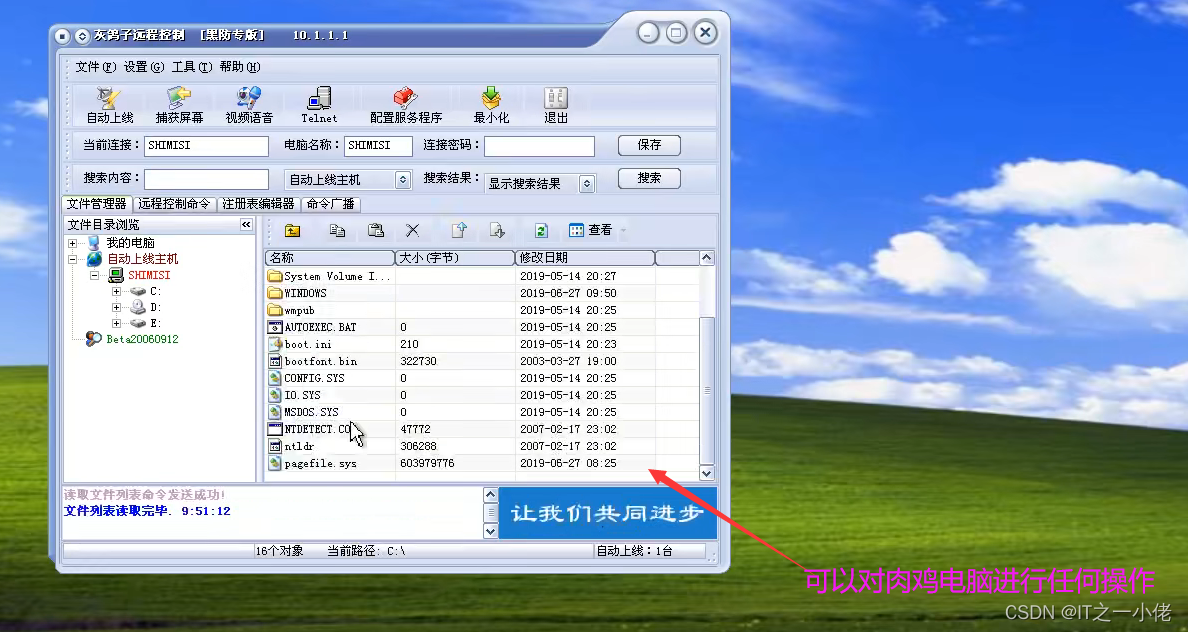Screen dimensions: 1188x632
Task: Open 配置服务程序 server configuration
Action: (405, 105)
